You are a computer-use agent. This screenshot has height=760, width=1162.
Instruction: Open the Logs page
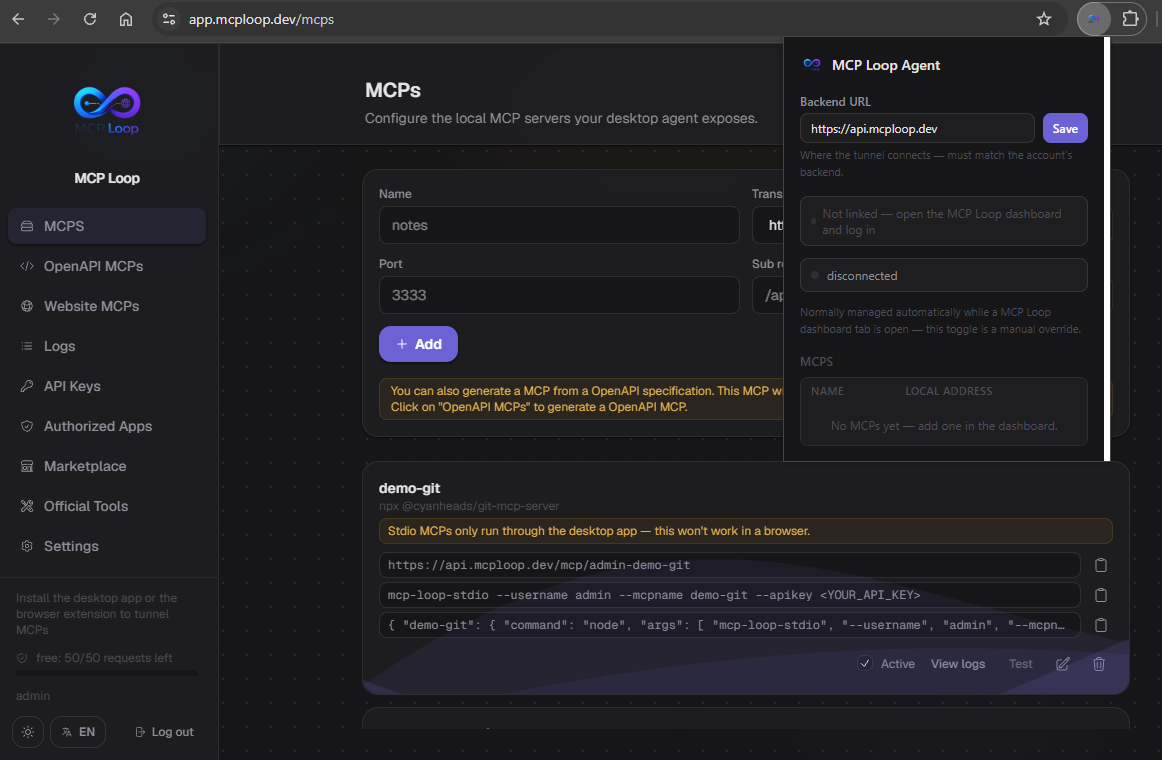[x=107, y=346]
